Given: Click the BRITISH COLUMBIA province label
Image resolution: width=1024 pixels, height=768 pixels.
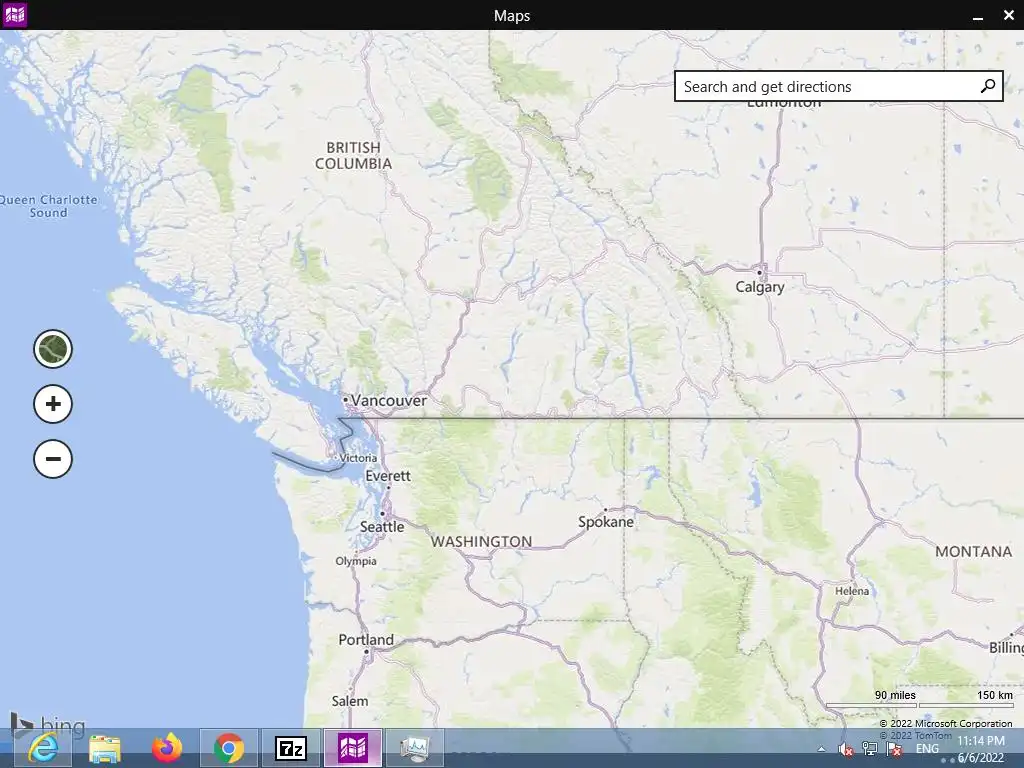Looking at the screenshot, I should pyautogui.click(x=353, y=155).
